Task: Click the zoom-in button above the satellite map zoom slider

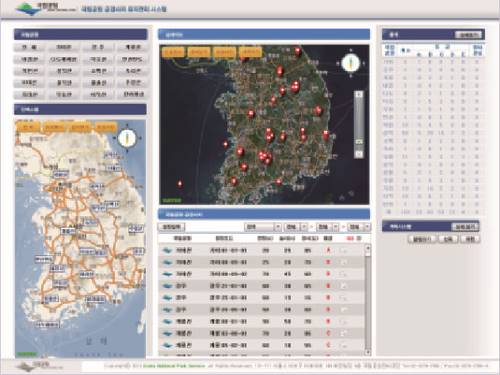Action: pyautogui.click(x=359, y=94)
